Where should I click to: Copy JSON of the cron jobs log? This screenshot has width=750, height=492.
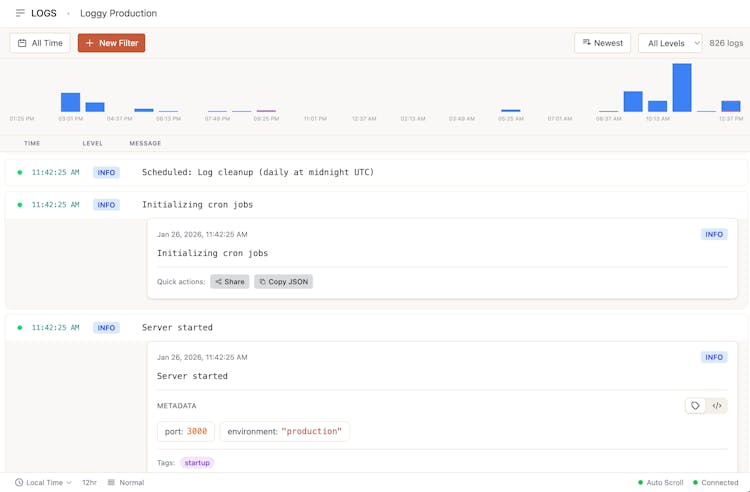tap(283, 282)
